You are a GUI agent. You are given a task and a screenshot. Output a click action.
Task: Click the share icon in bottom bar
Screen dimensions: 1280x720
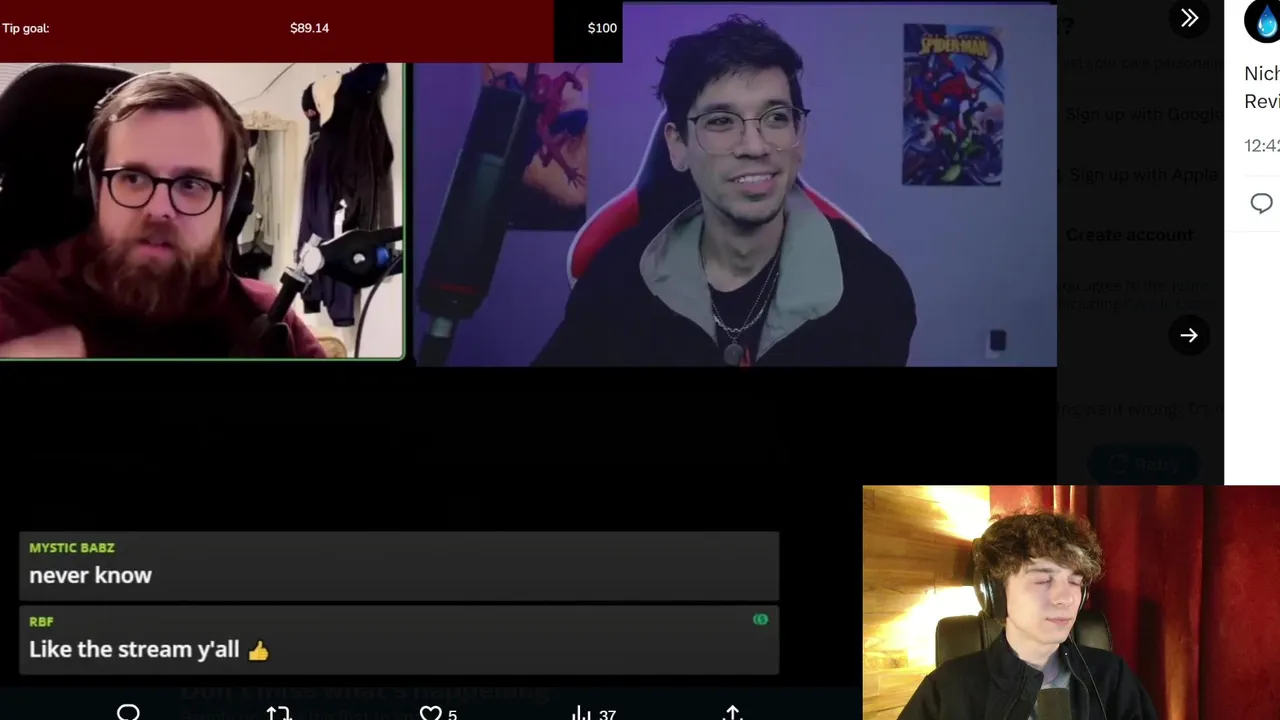point(733,713)
